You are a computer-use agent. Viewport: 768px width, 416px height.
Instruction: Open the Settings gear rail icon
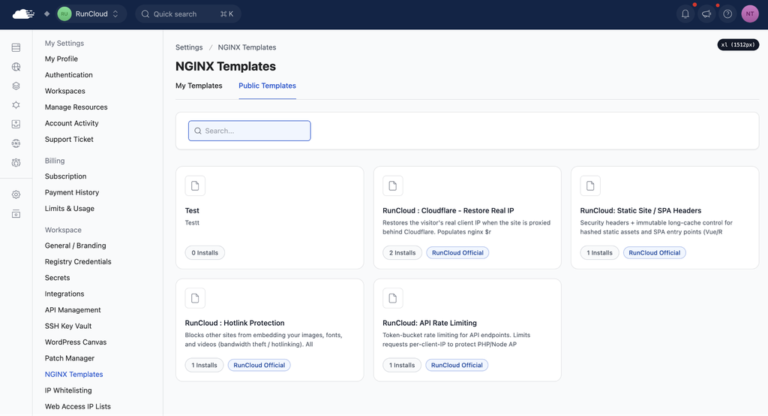pyautogui.click(x=16, y=195)
